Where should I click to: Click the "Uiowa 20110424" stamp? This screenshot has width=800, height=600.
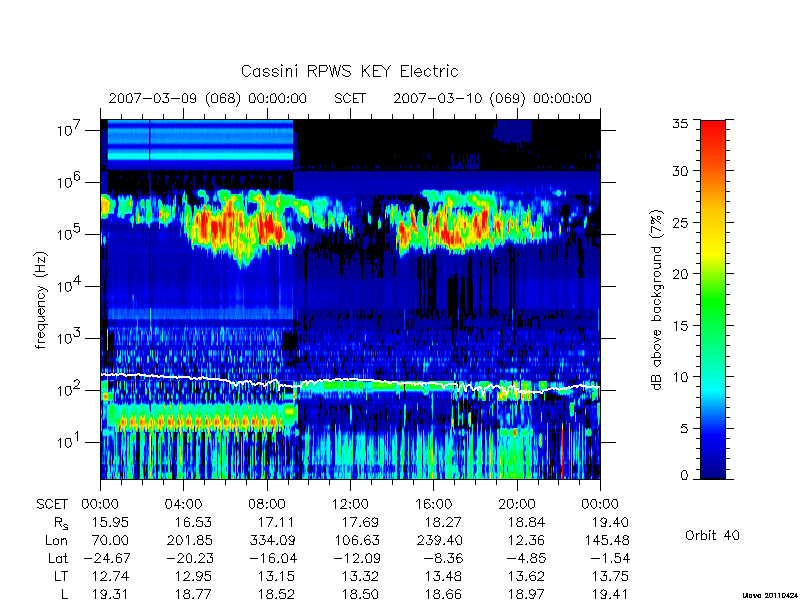[770, 595]
